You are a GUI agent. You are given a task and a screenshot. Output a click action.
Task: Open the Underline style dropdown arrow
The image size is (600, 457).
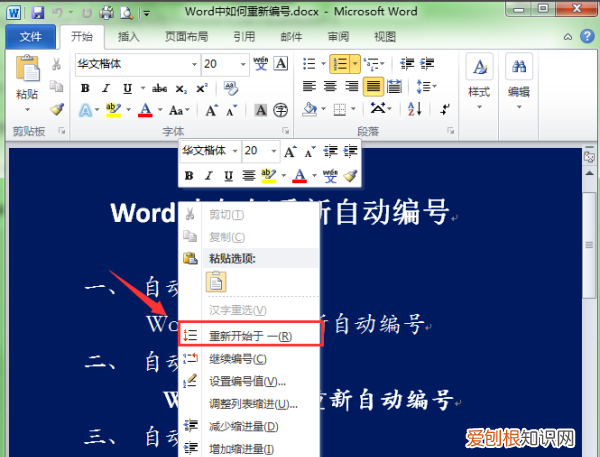pos(143,88)
